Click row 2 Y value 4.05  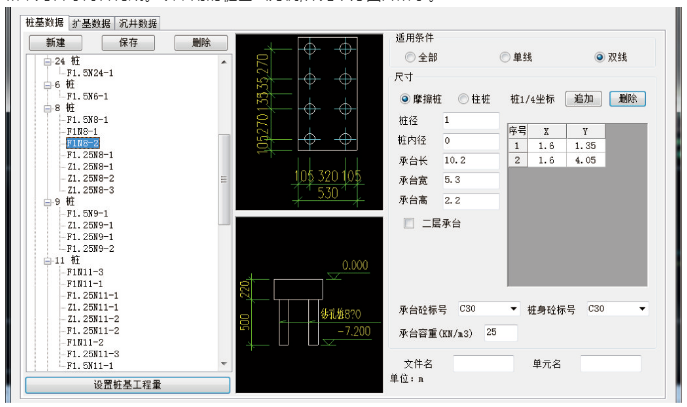click(x=585, y=160)
